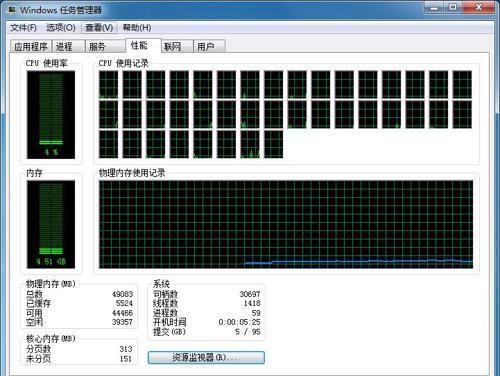Image resolution: width=500 pixels, height=376 pixels.
Task: Switch to the 用户 tab
Action: [x=209, y=46]
